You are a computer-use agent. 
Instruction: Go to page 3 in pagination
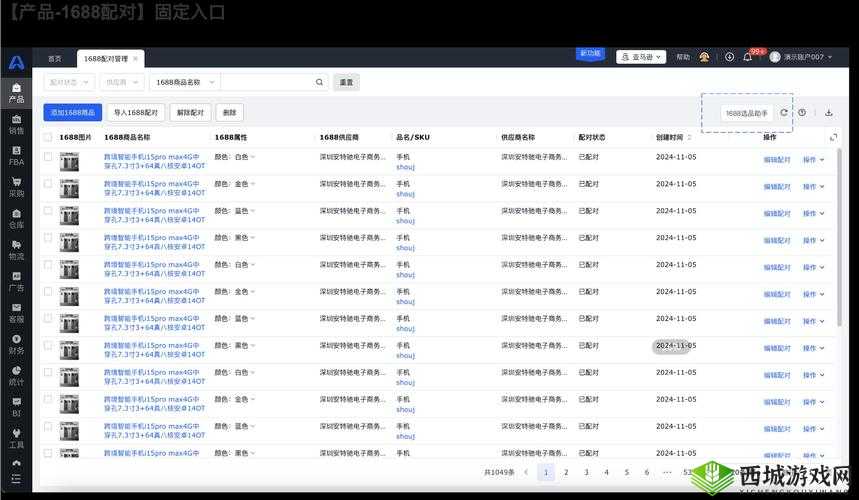(x=586, y=472)
